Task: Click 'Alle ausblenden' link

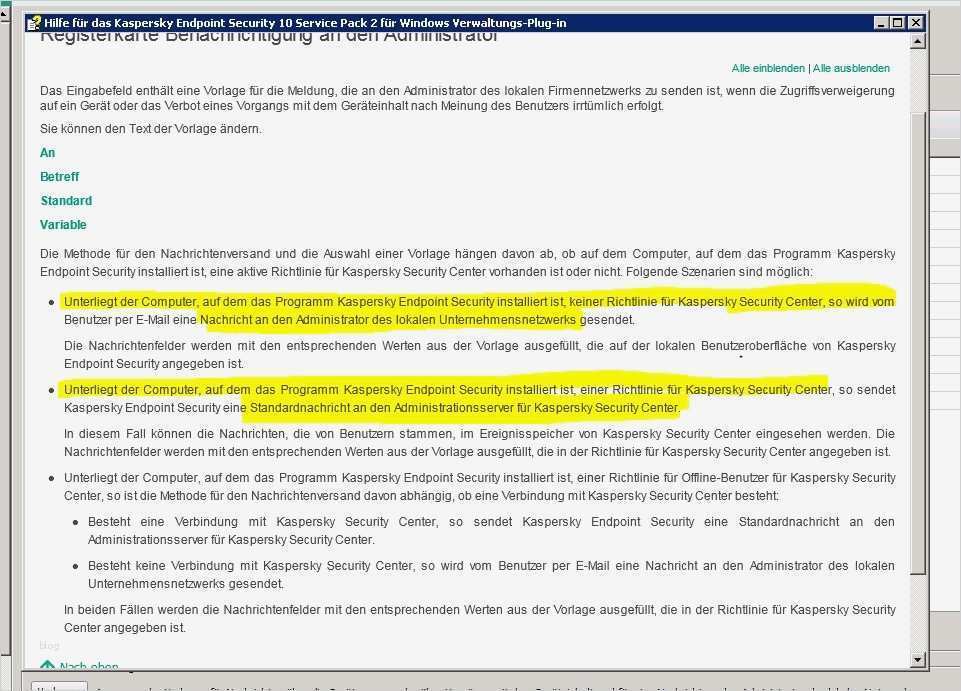Action: click(x=851, y=68)
